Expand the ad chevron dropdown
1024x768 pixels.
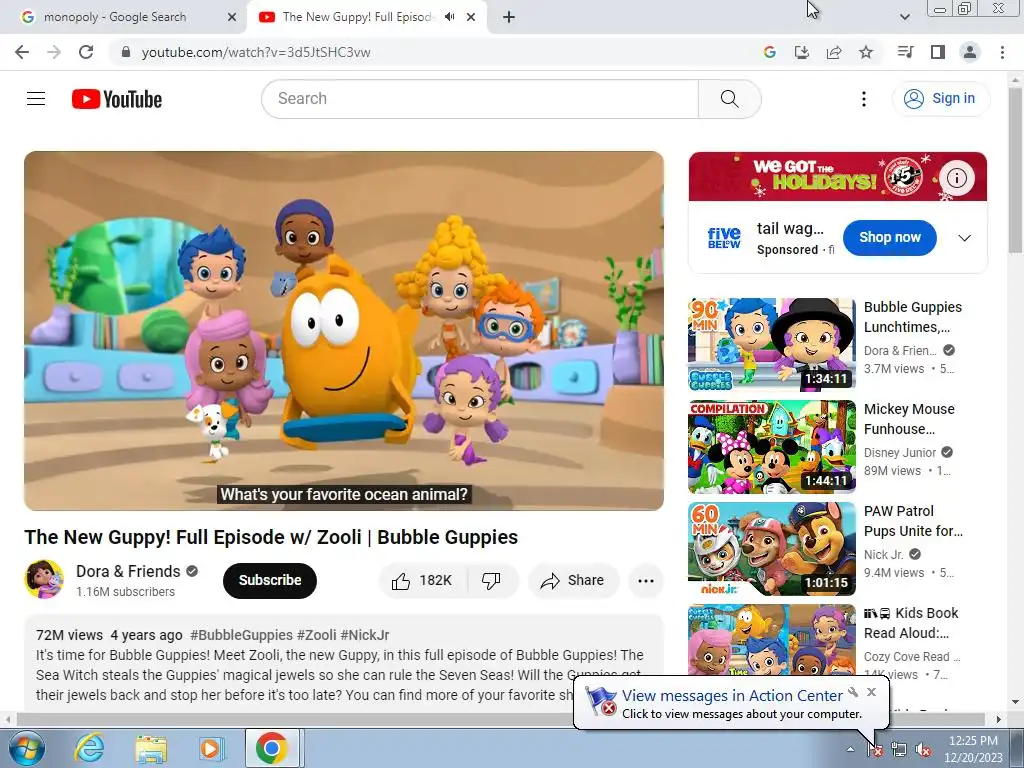tap(965, 238)
